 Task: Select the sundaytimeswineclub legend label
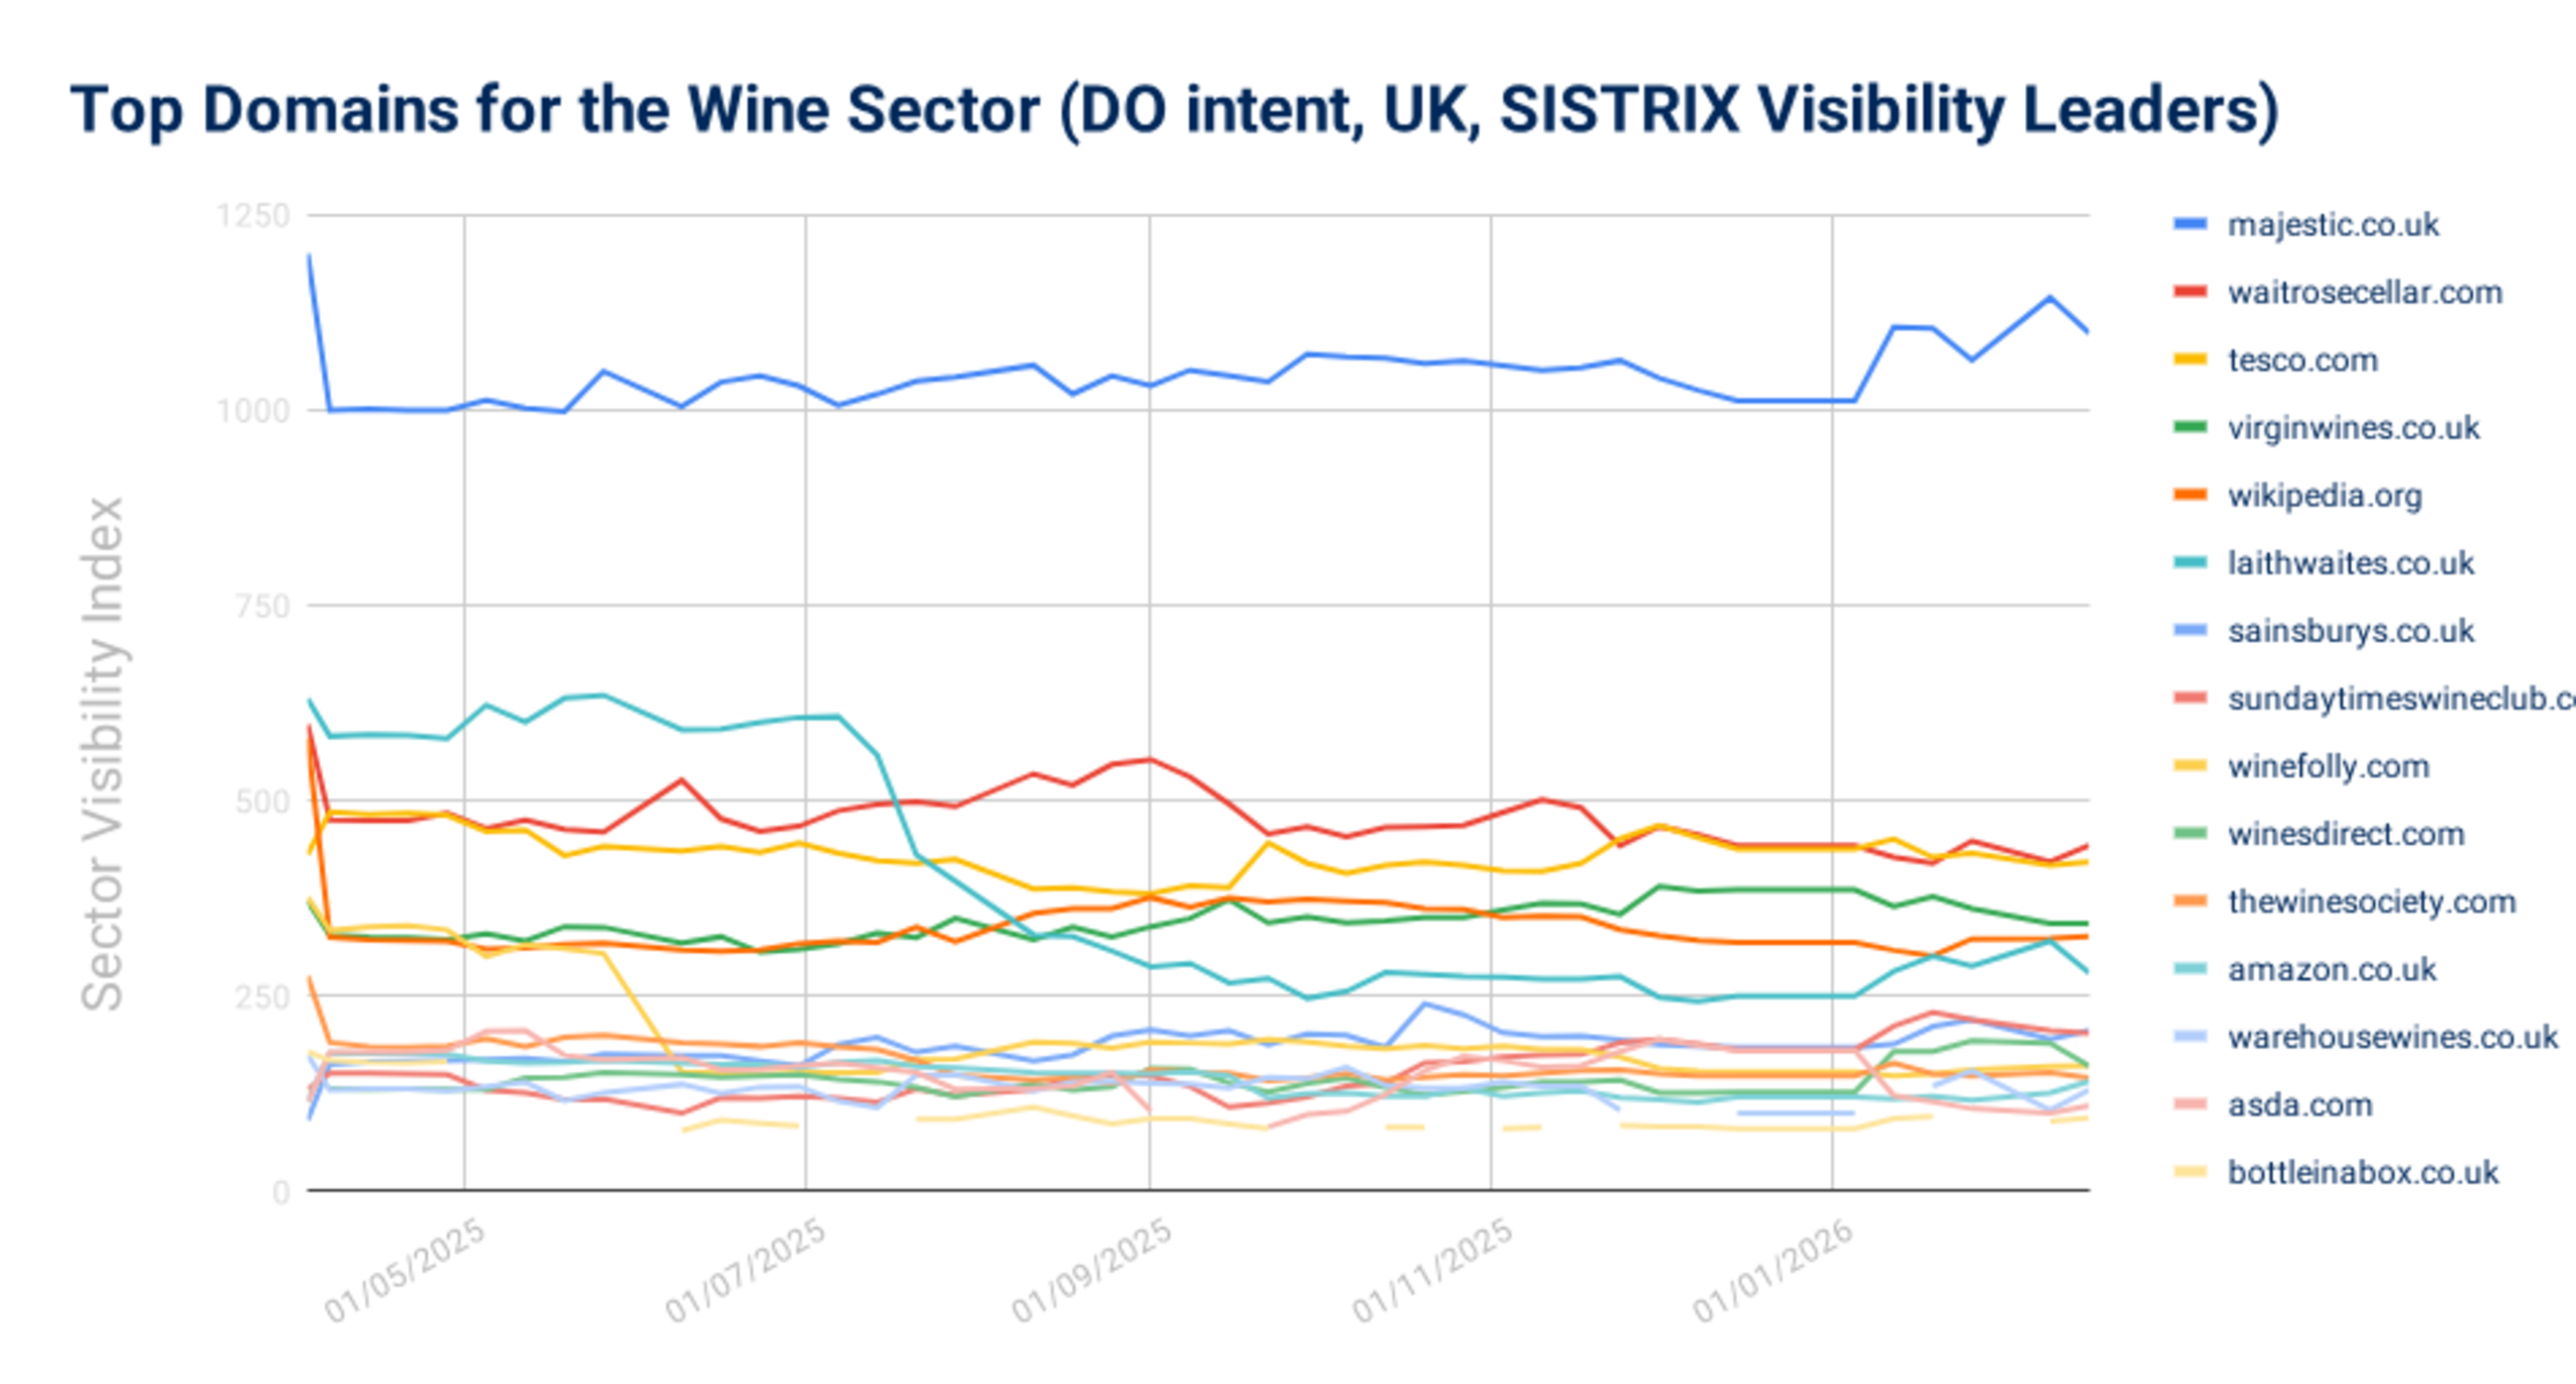click(x=2400, y=699)
